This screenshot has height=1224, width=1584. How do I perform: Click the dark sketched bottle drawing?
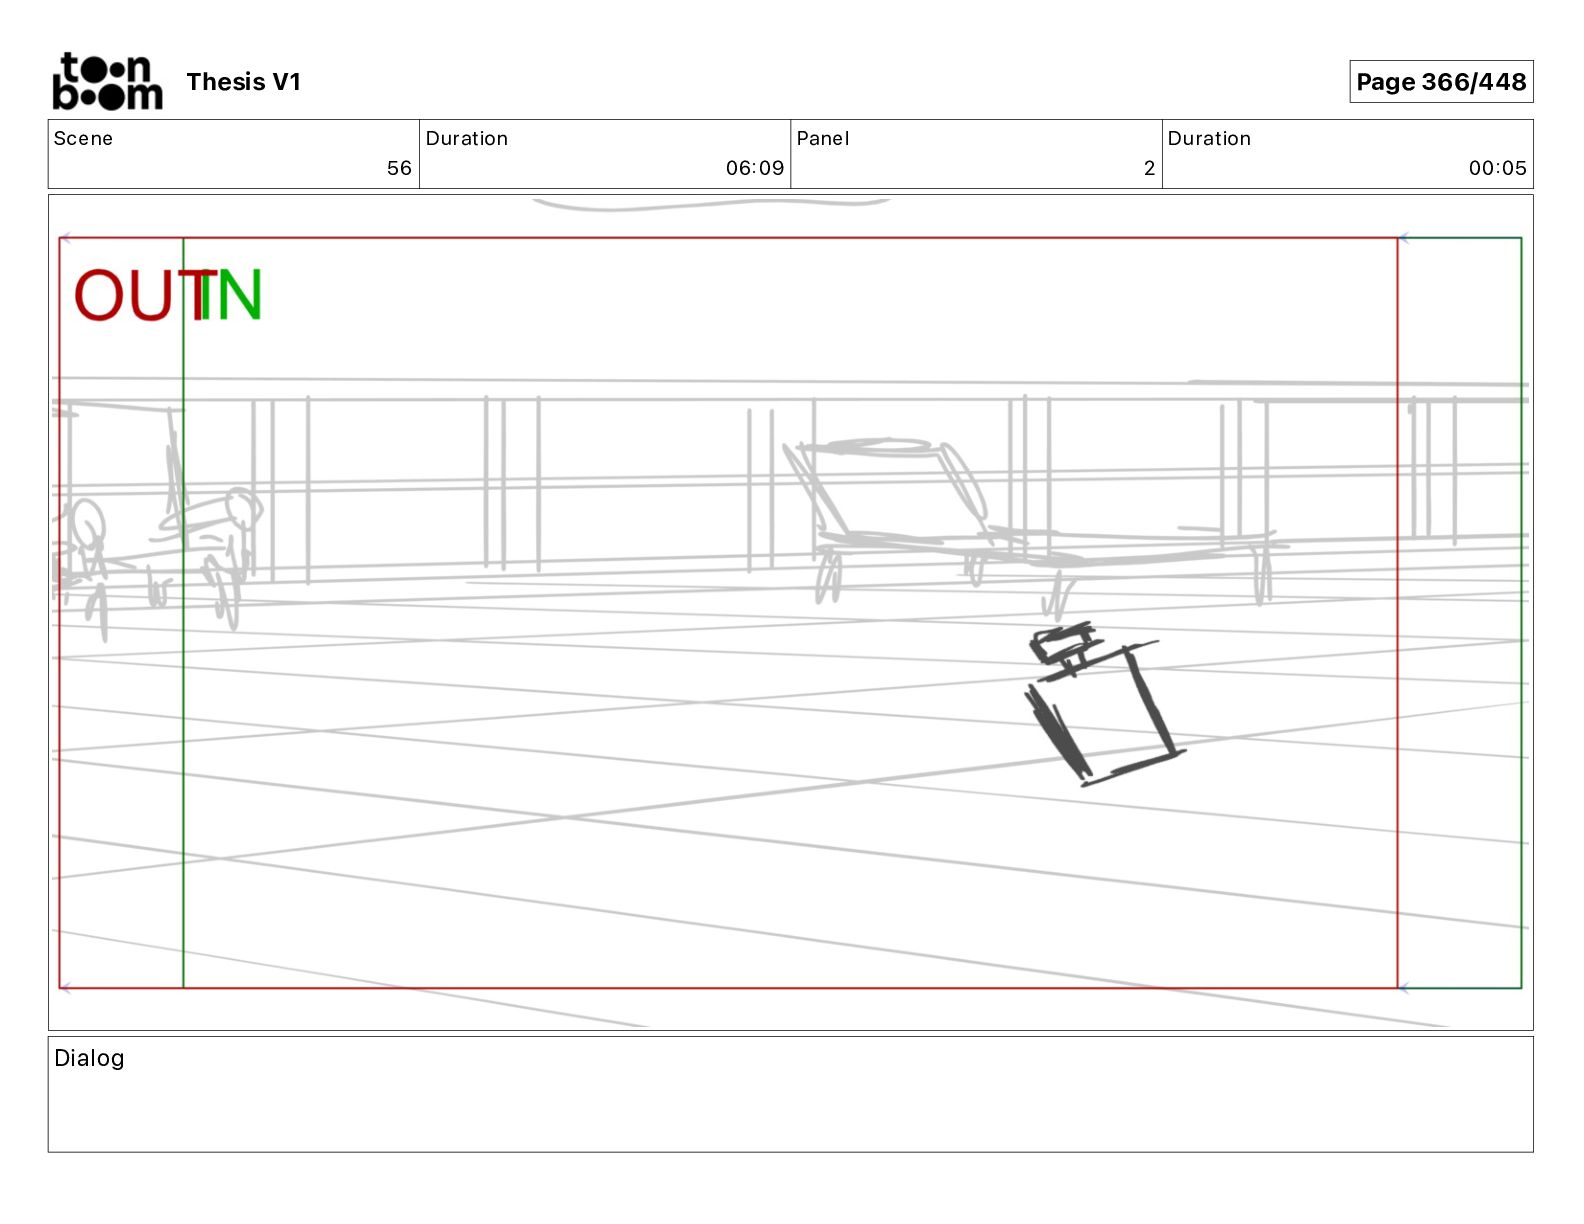point(1104,704)
